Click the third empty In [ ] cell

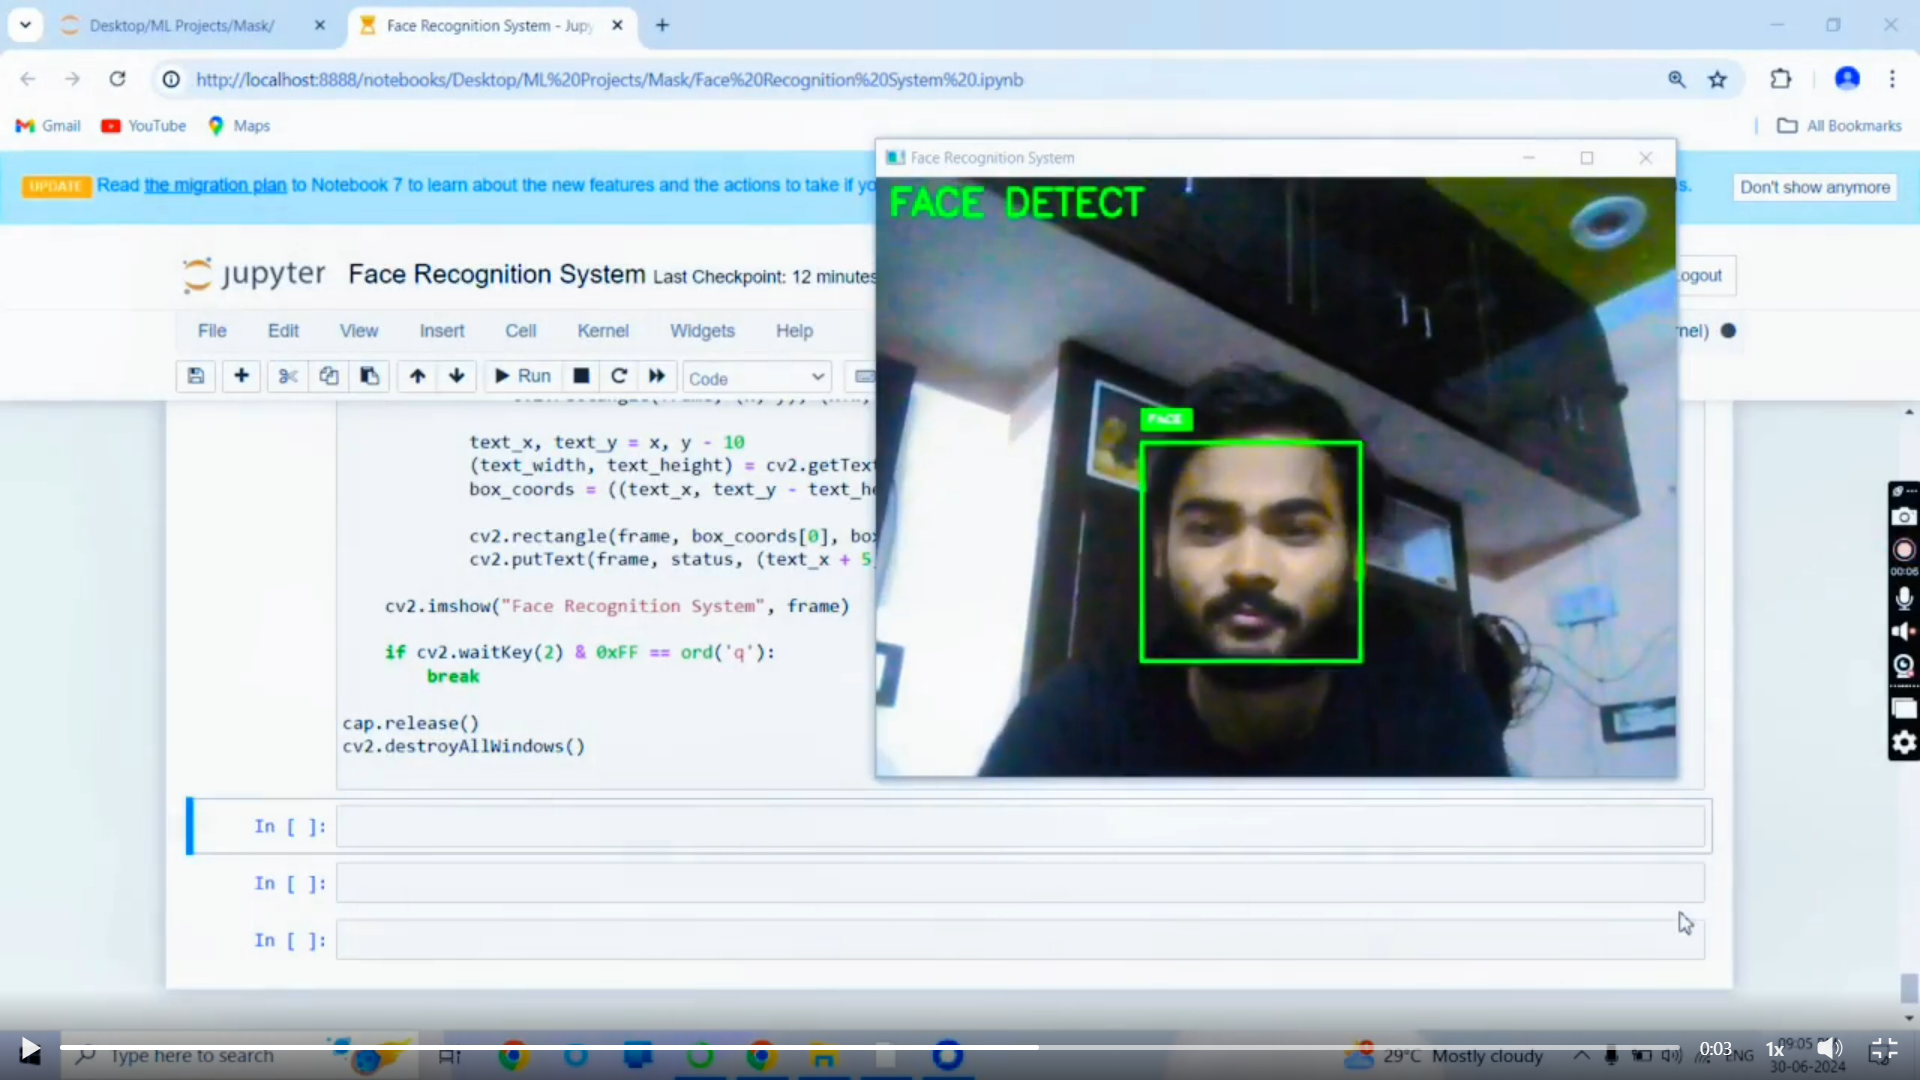coord(1020,940)
